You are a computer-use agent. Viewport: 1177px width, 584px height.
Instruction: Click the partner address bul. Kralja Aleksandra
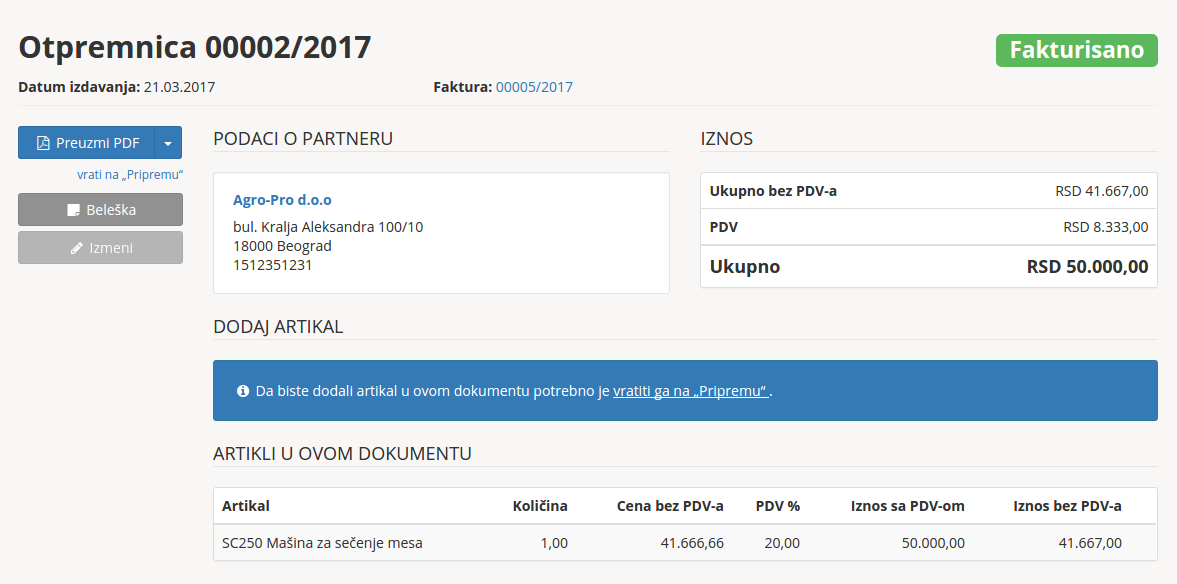coord(328,227)
